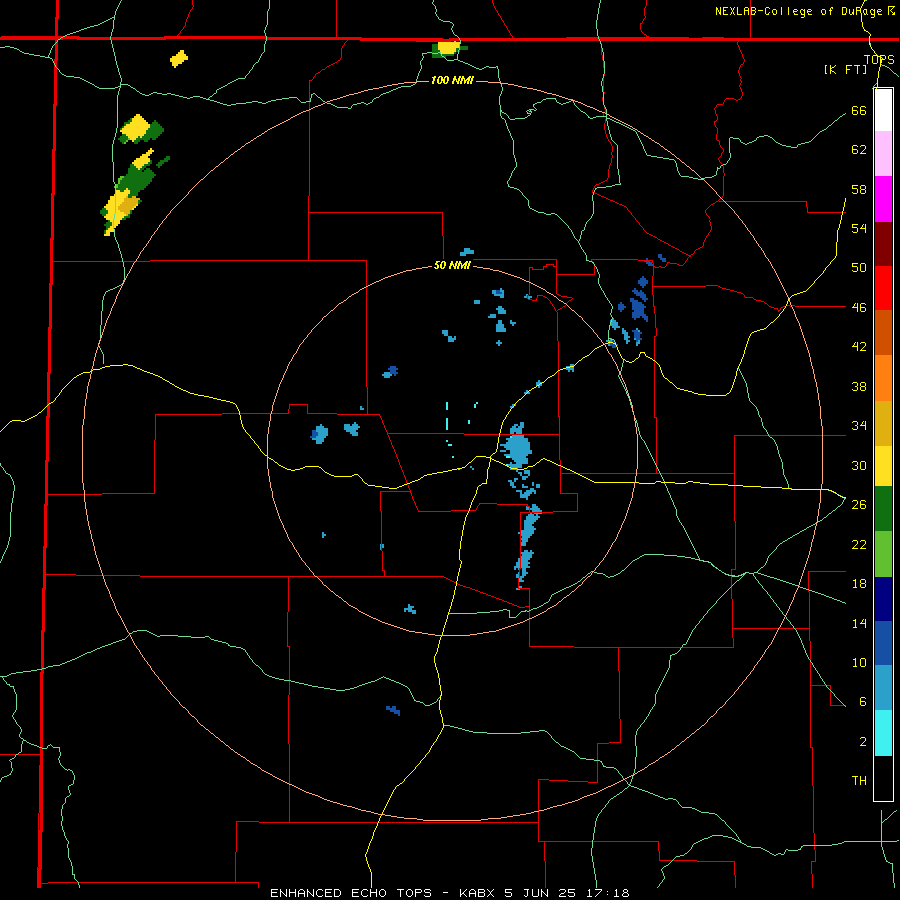The image size is (900, 900).
Task: Click the KABX radar site identifier
Action: coord(478,893)
